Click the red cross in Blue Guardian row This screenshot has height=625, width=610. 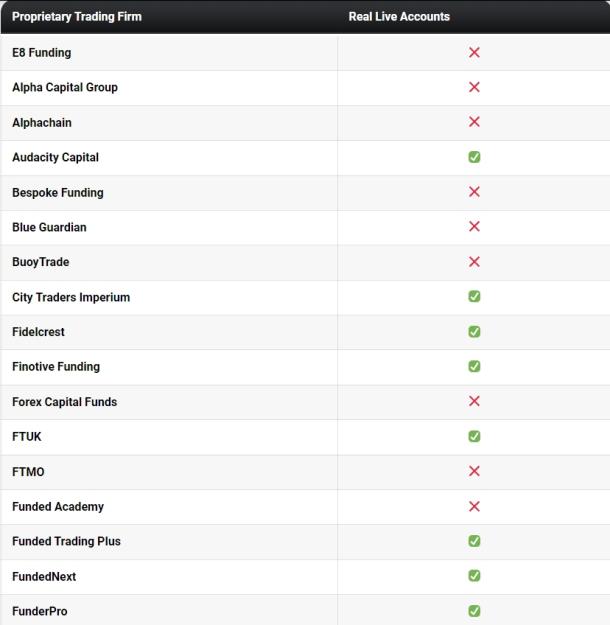[x=474, y=226]
